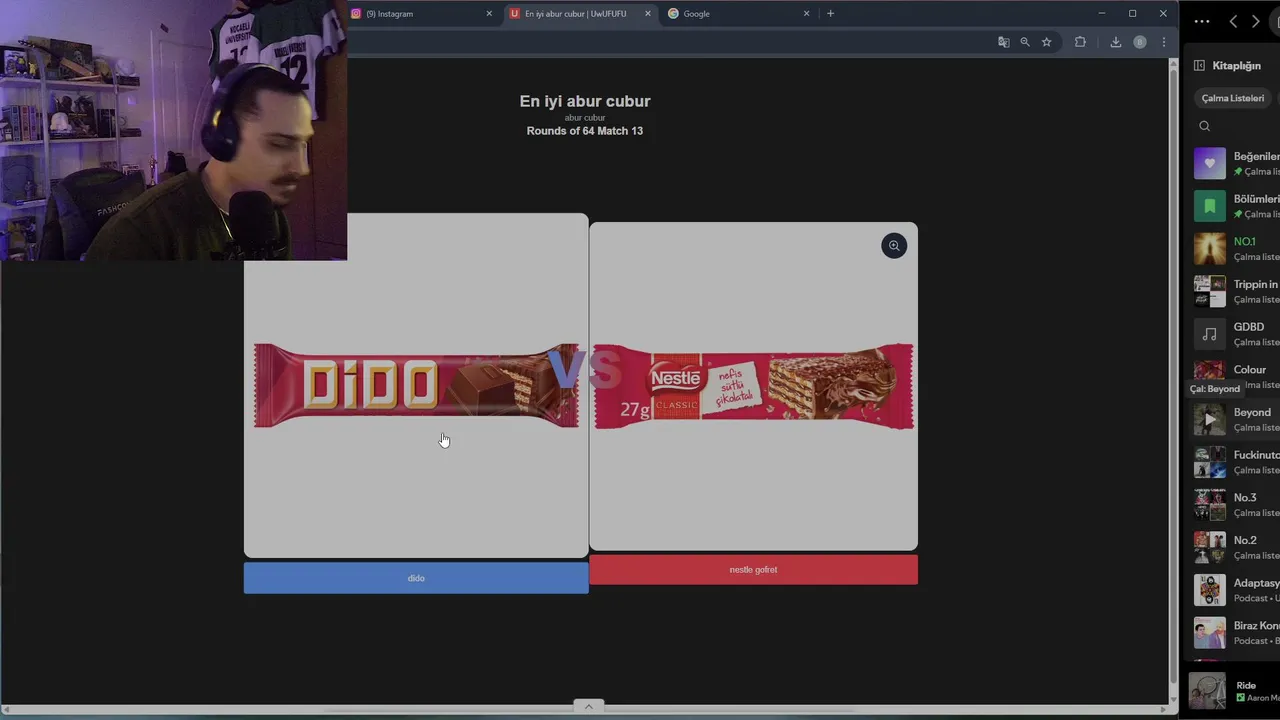
Task: Select the Nestle Classic wafer image
Action: pyautogui.click(x=753, y=386)
